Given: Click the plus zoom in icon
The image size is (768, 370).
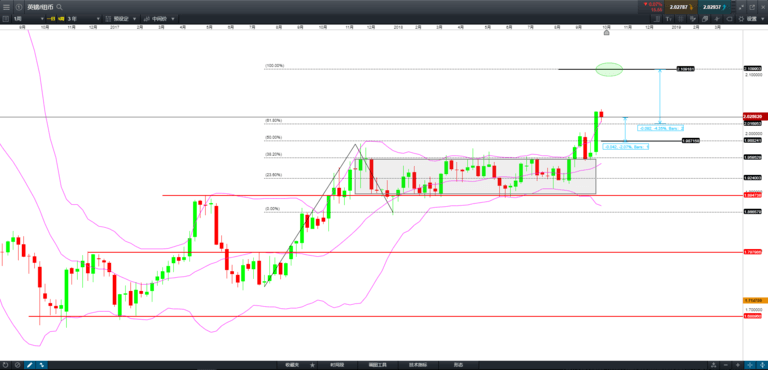Looking at the screenshot, I should click(x=738, y=365).
